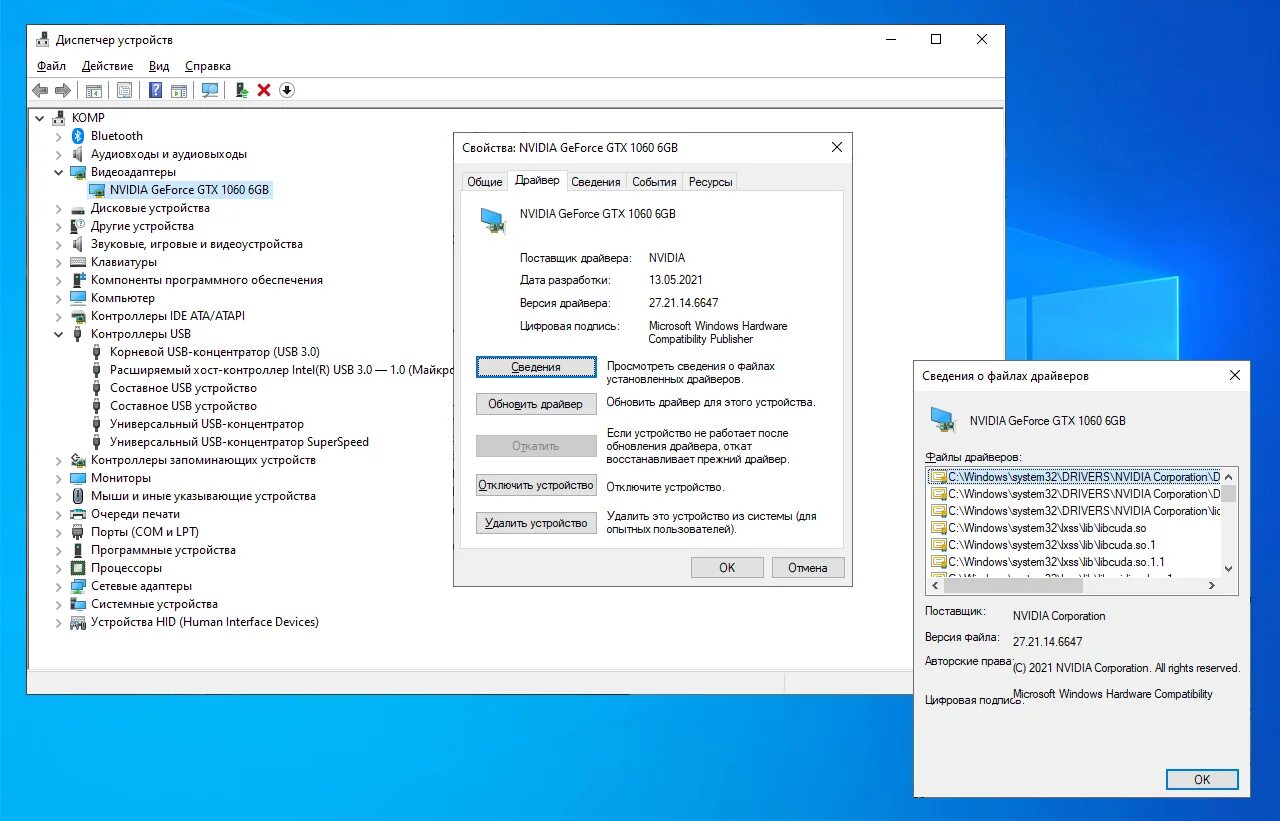This screenshot has height=821, width=1280.
Task: Switch to the Общие tab
Action: pyautogui.click(x=485, y=182)
